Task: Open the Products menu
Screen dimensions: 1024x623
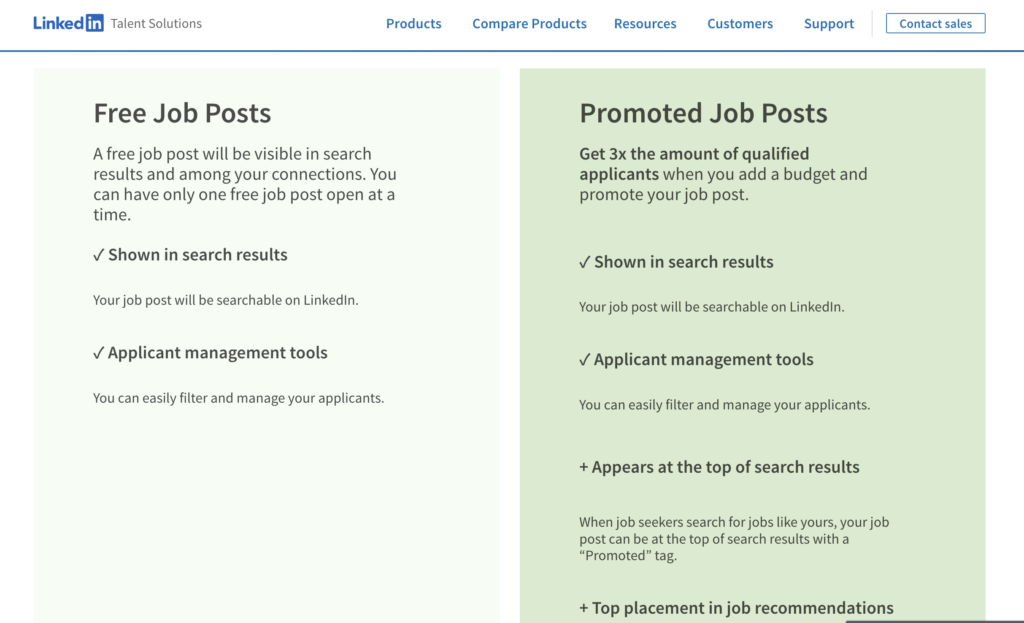Action: 413,23
